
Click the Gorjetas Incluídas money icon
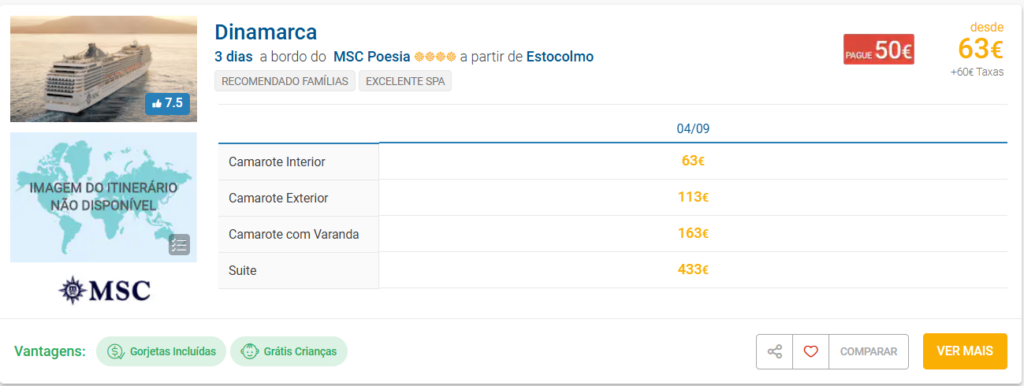116,351
